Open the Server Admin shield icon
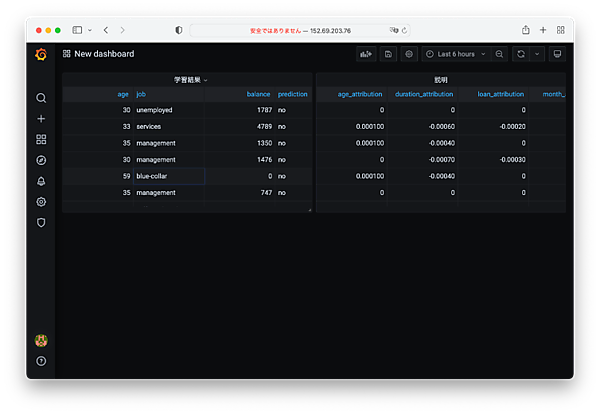600x414 pixels. 41,222
